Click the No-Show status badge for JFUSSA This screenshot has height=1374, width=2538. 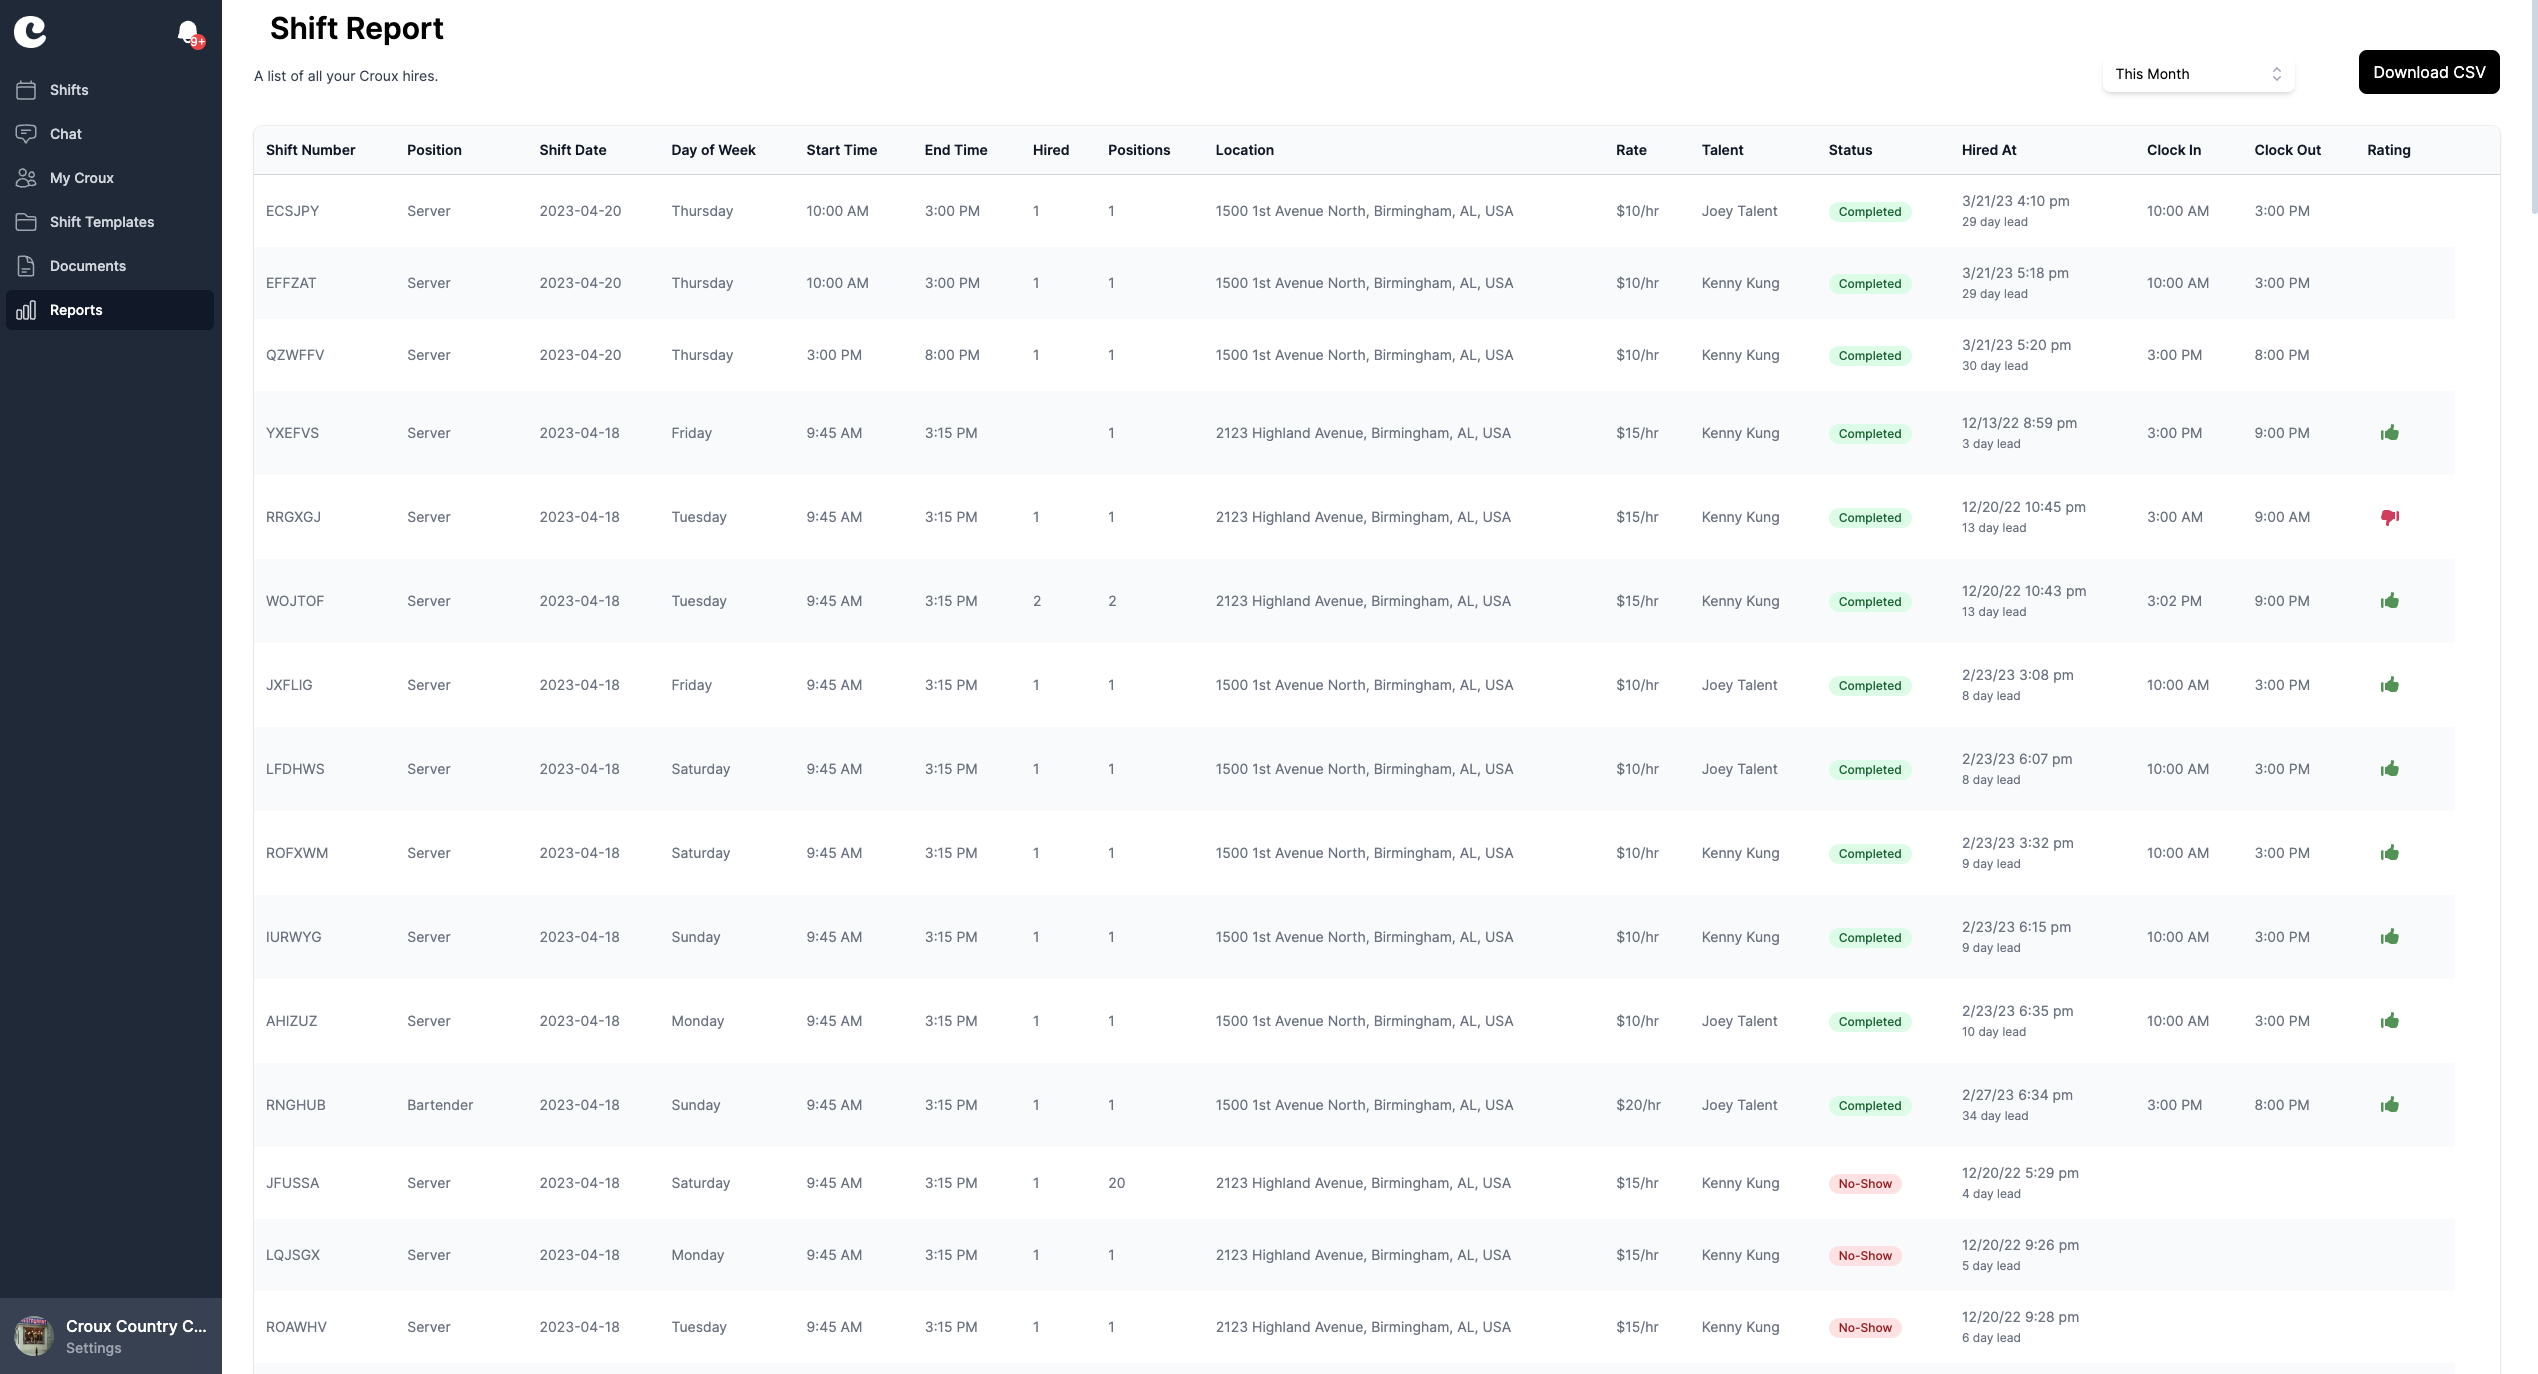(1864, 1184)
